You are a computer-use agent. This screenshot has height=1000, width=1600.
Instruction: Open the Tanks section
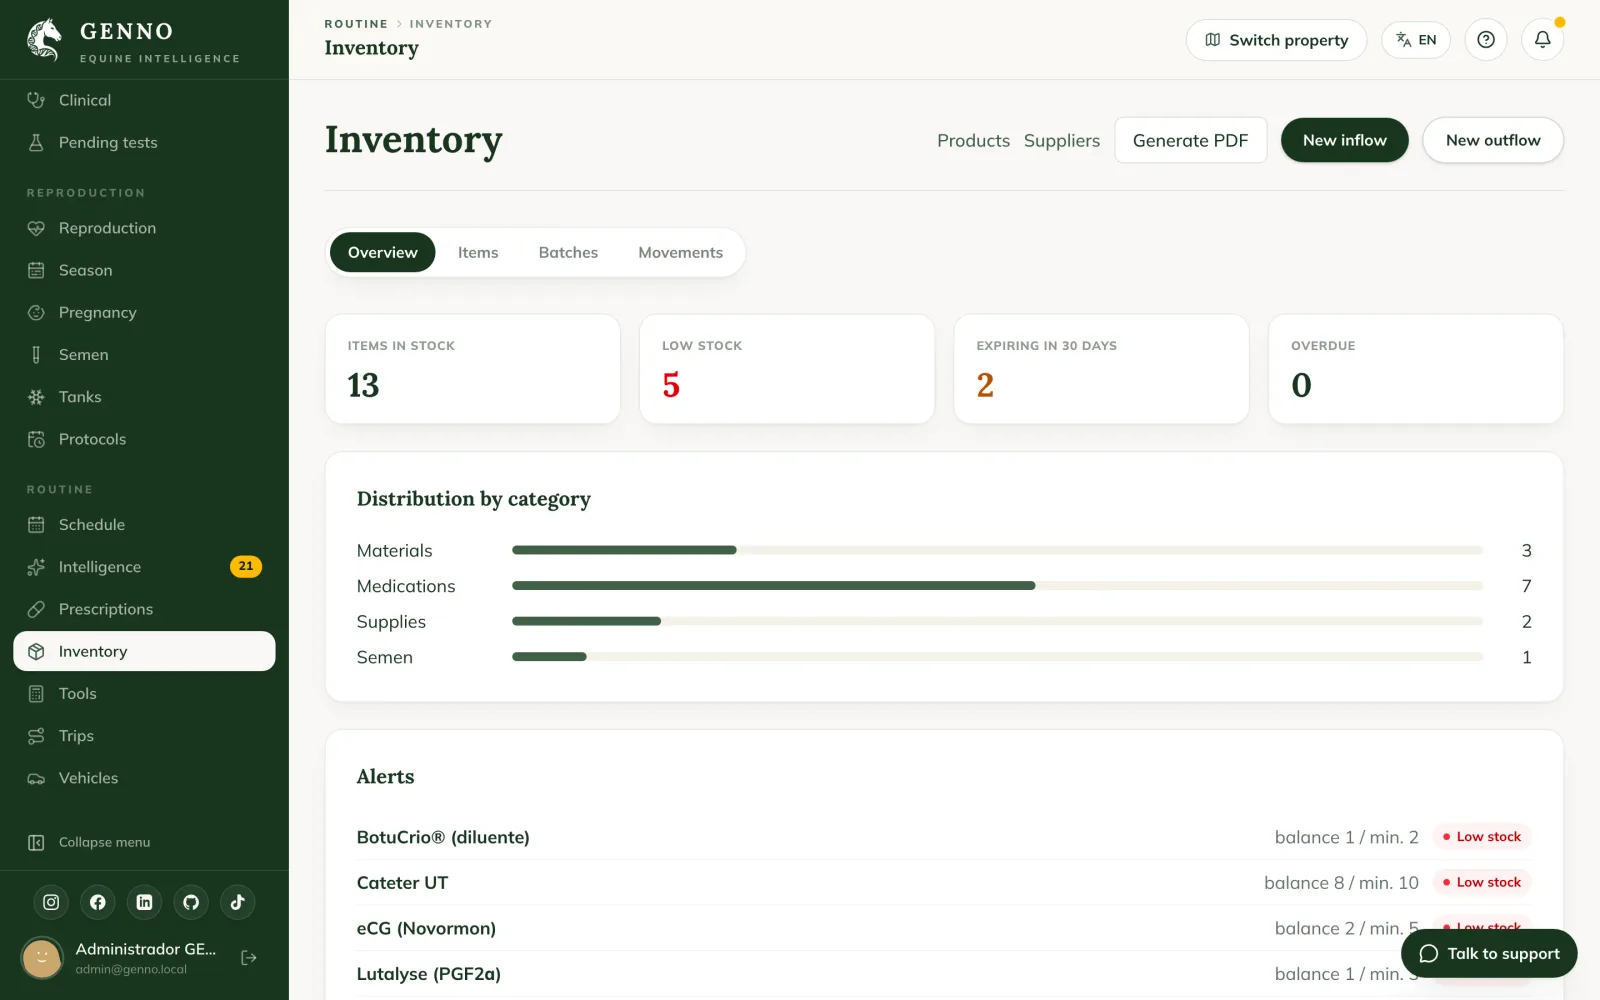pyautogui.click(x=144, y=397)
